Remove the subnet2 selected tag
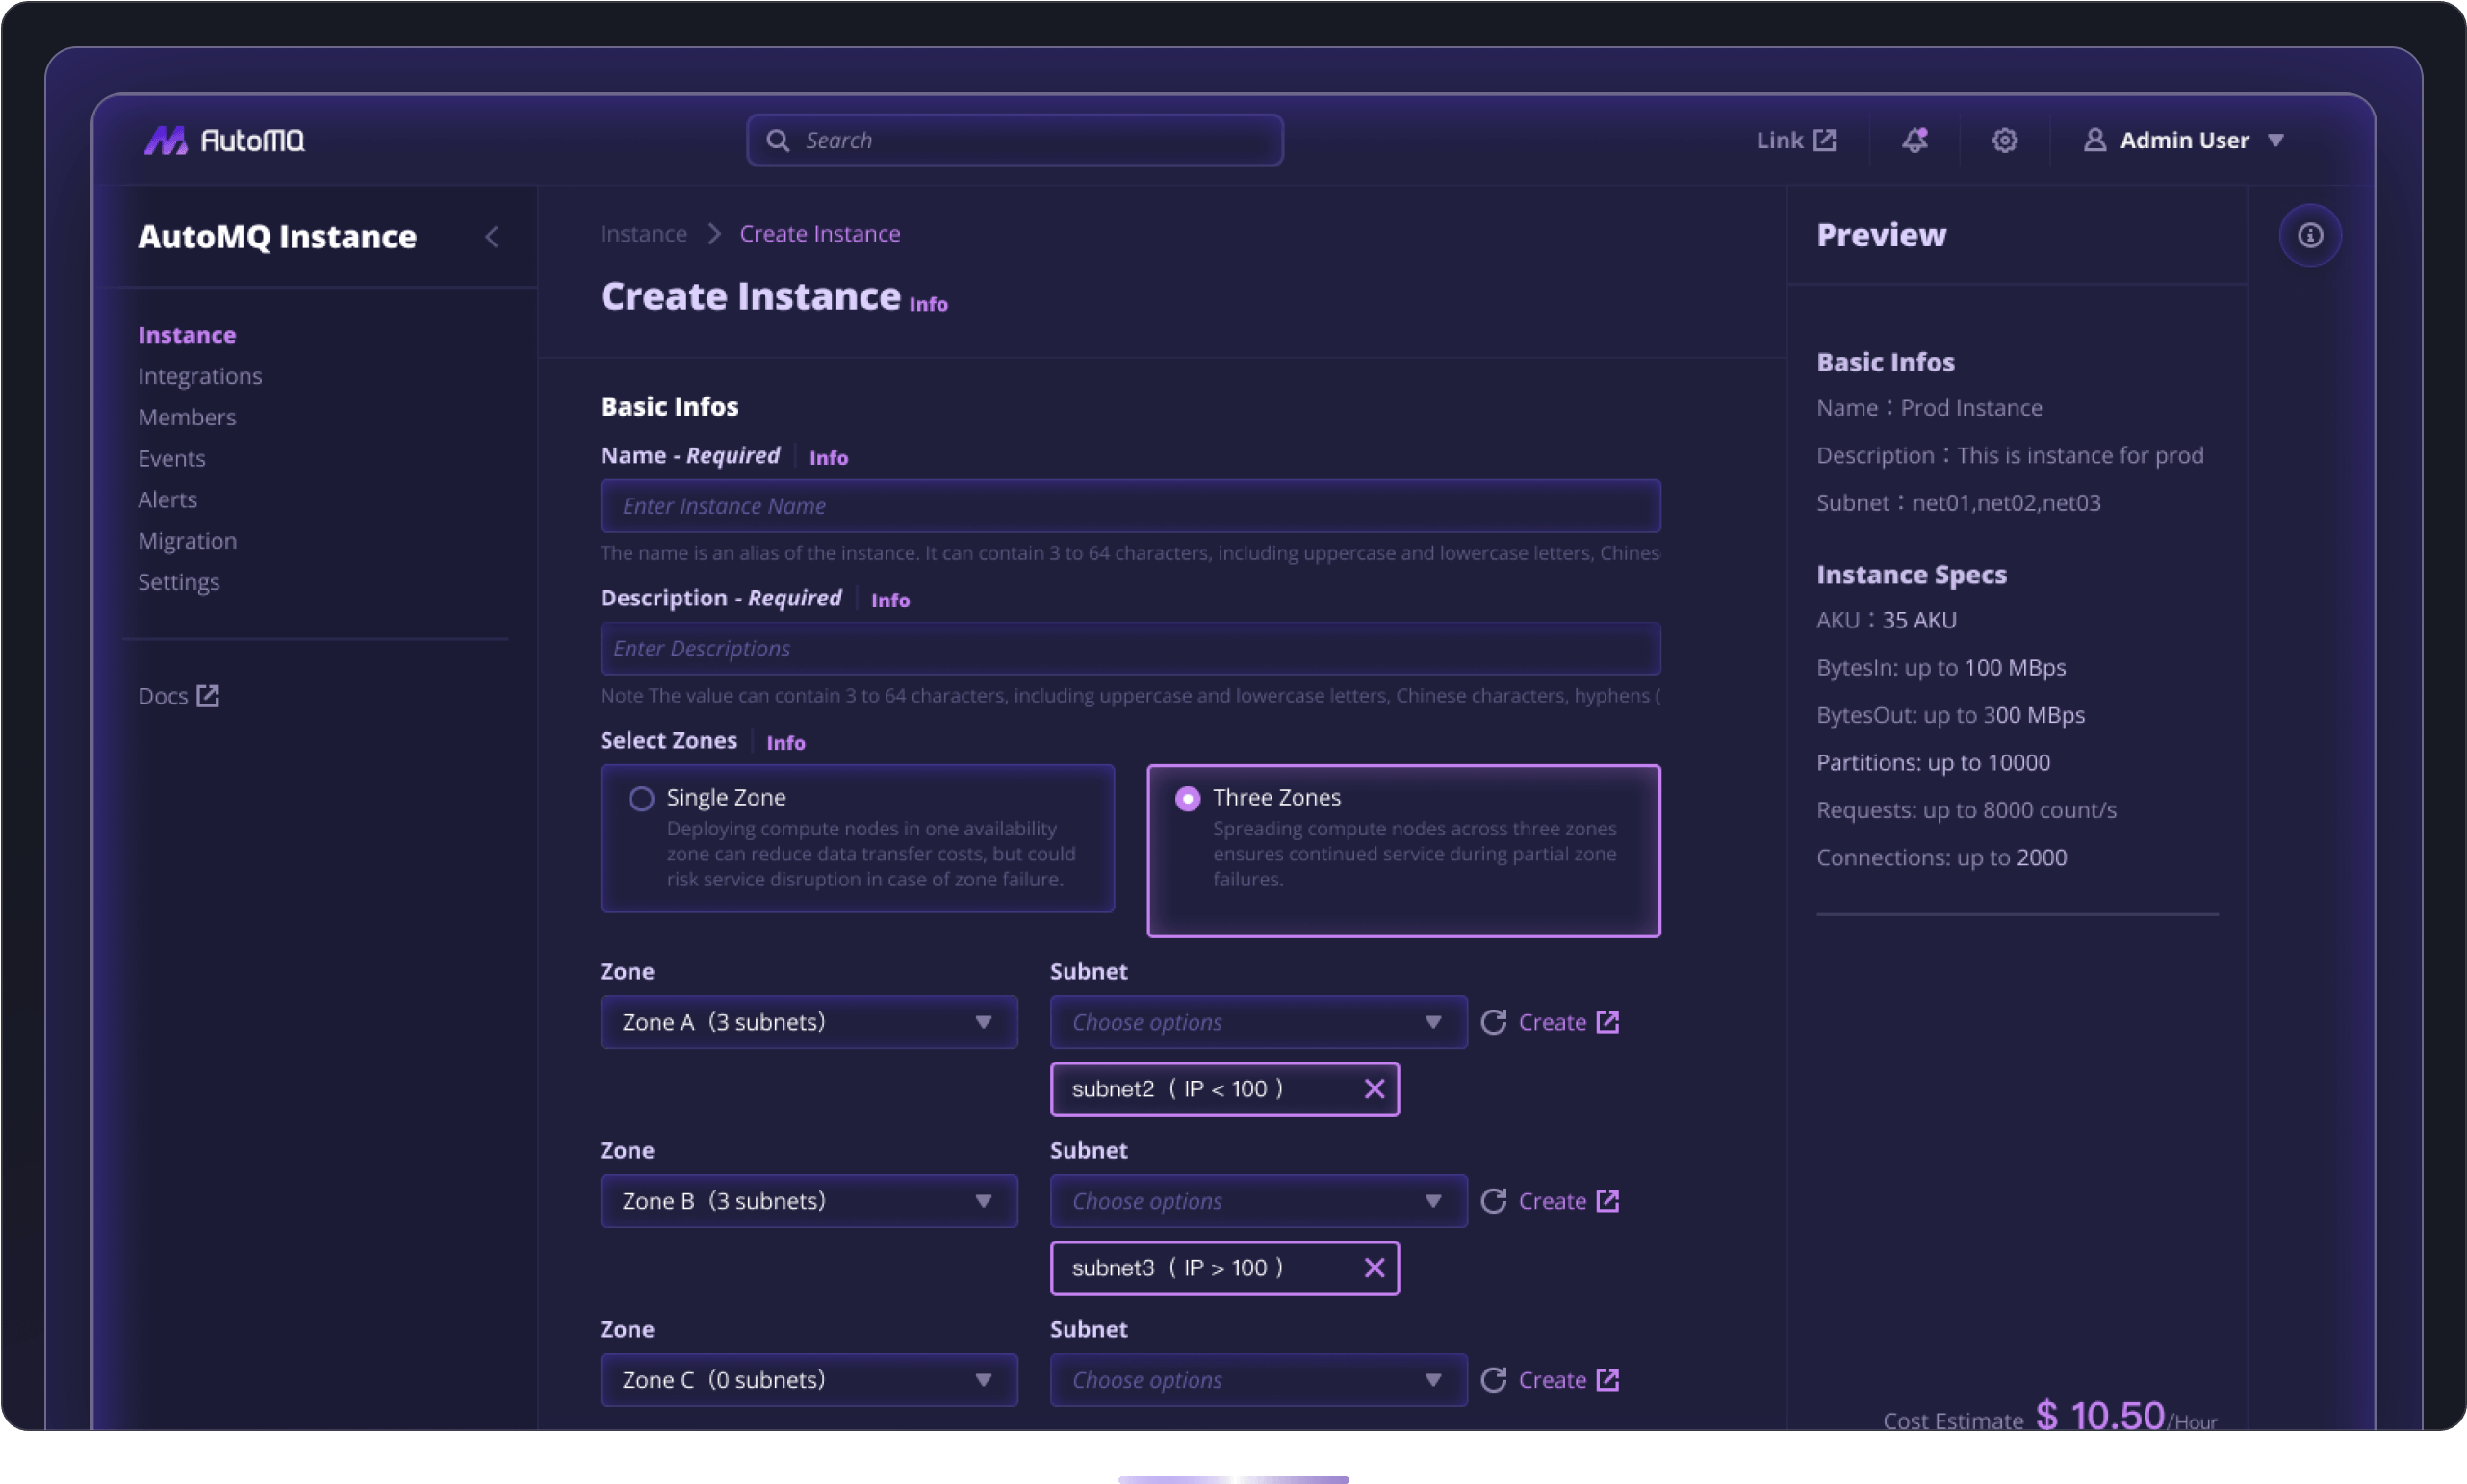This screenshot has height=1484, width=2467. 1374,1089
